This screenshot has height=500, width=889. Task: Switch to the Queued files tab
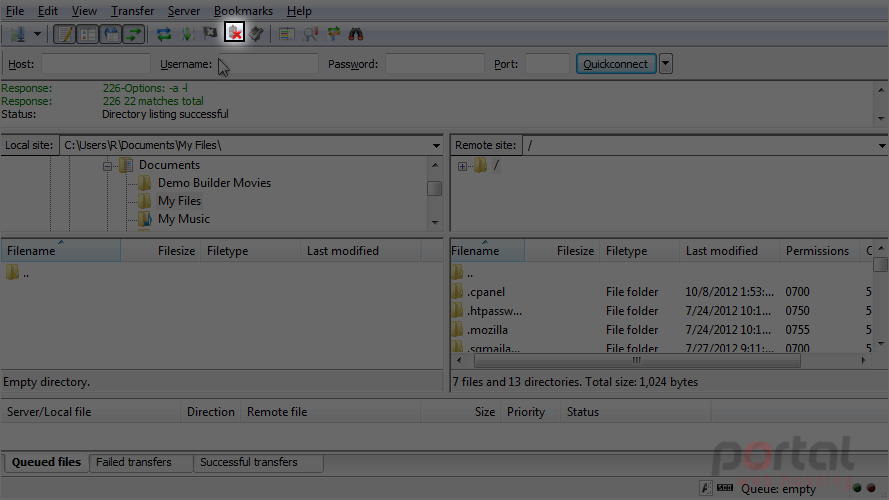point(46,462)
